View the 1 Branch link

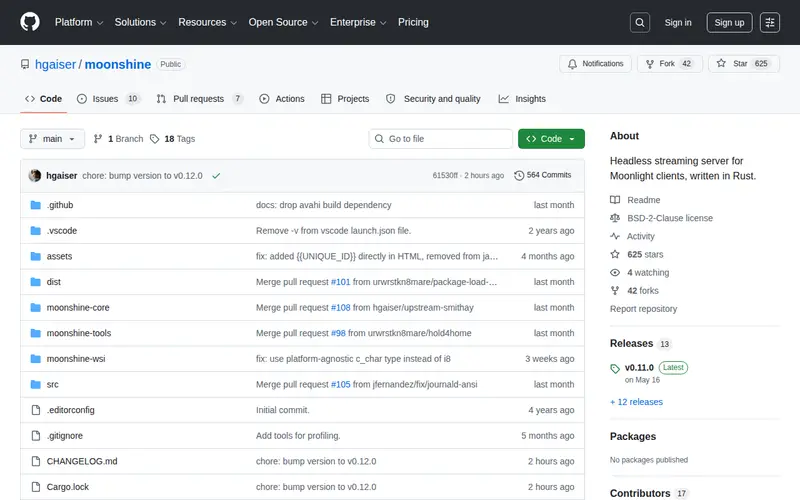point(118,139)
